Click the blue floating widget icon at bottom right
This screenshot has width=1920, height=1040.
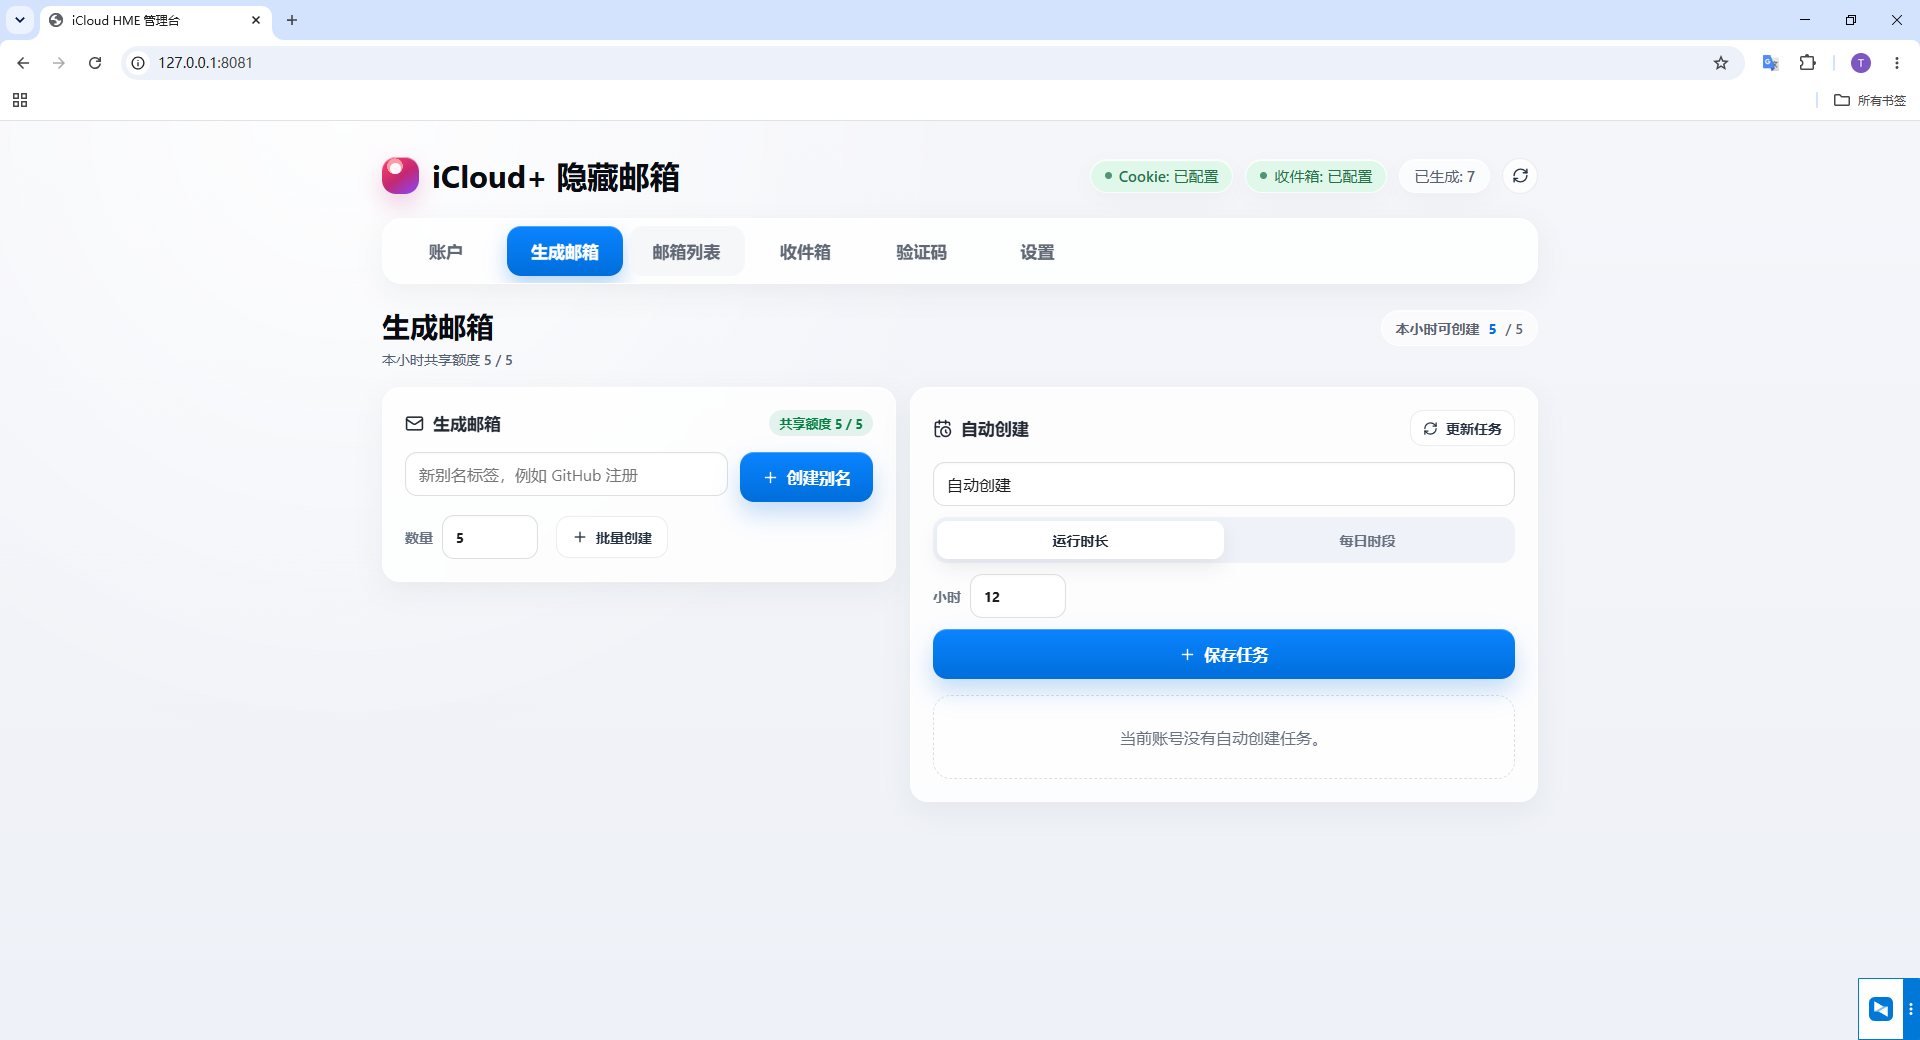click(x=1881, y=1009)
